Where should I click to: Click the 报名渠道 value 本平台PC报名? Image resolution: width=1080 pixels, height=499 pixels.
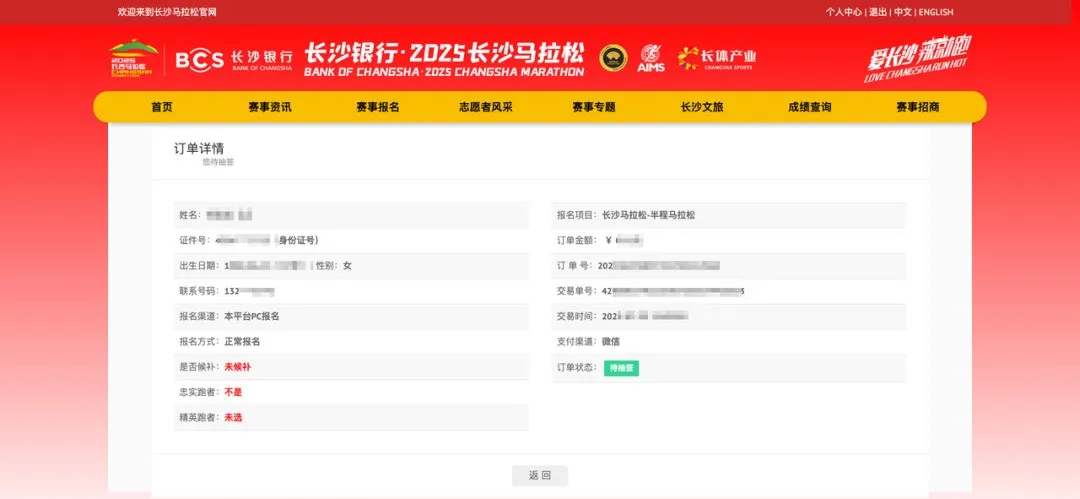251,316
